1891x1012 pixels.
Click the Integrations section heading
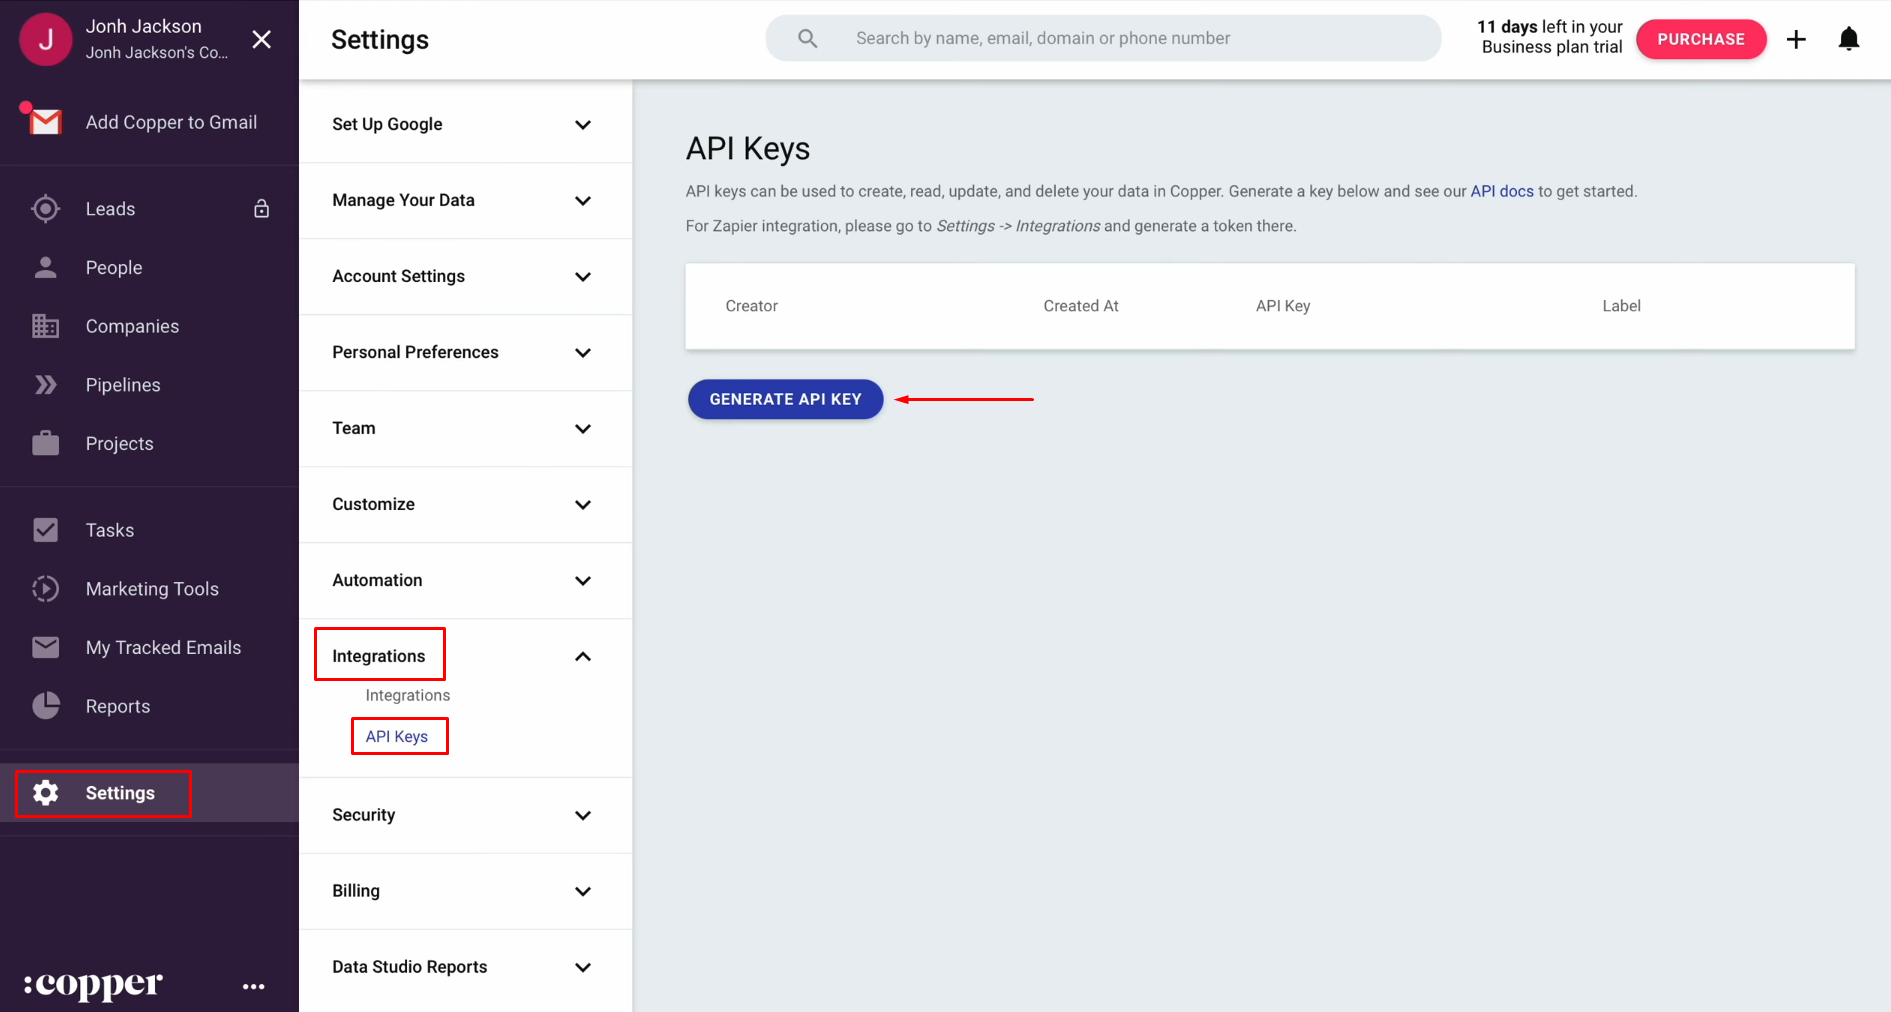[379, 656]
